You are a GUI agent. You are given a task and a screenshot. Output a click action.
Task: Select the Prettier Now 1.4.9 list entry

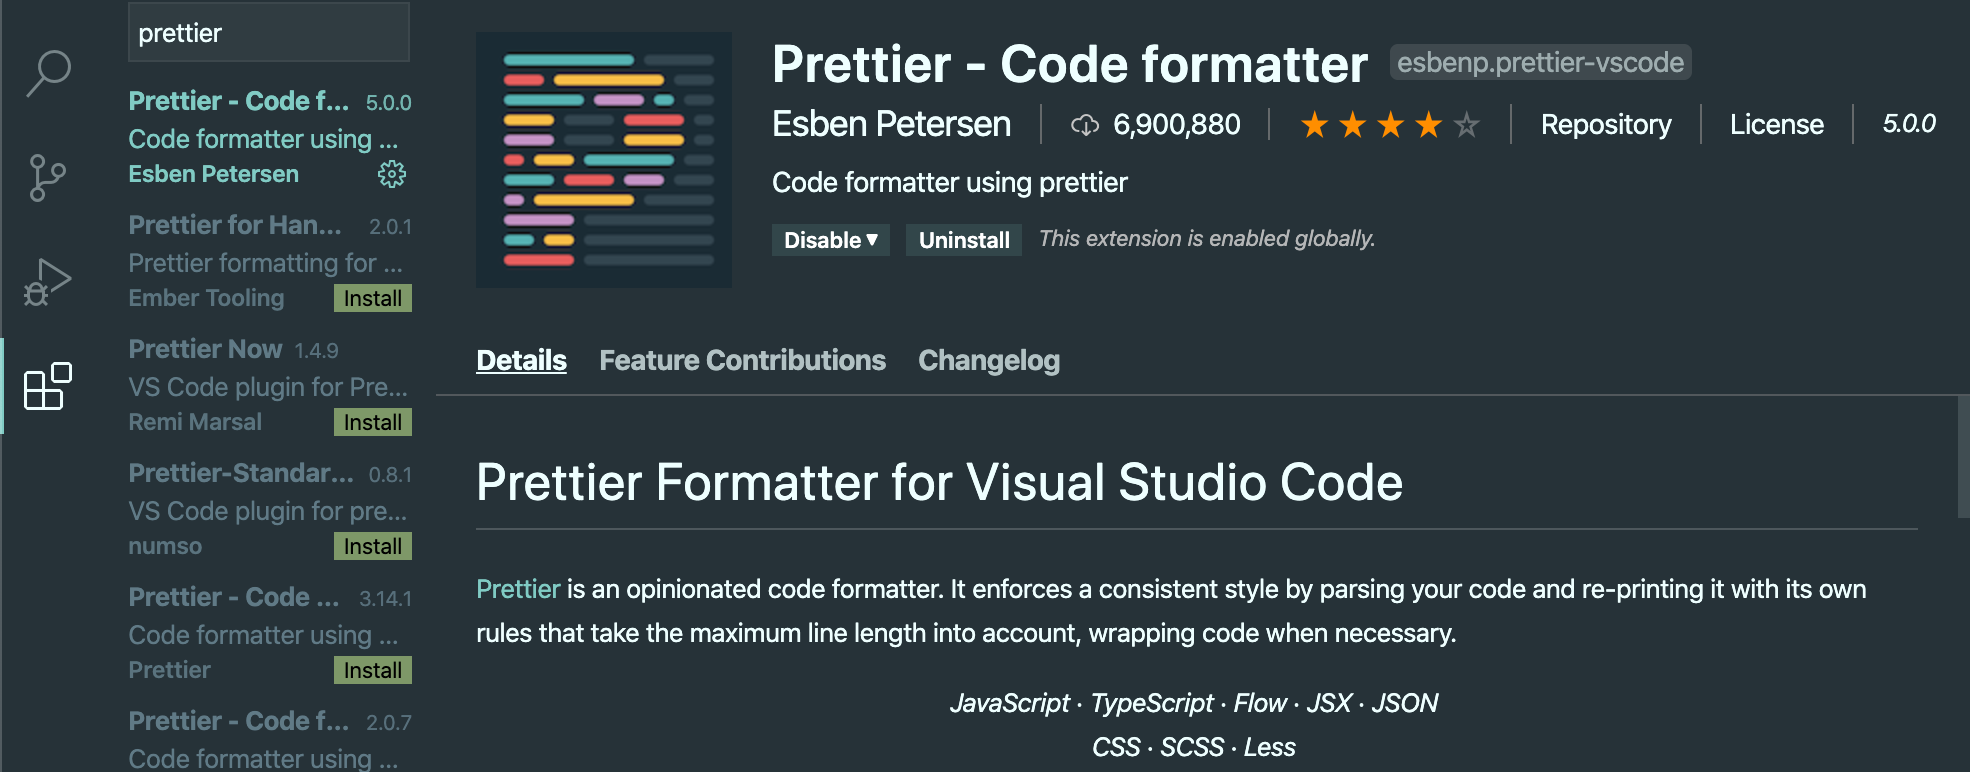click(x=270, y=386)
